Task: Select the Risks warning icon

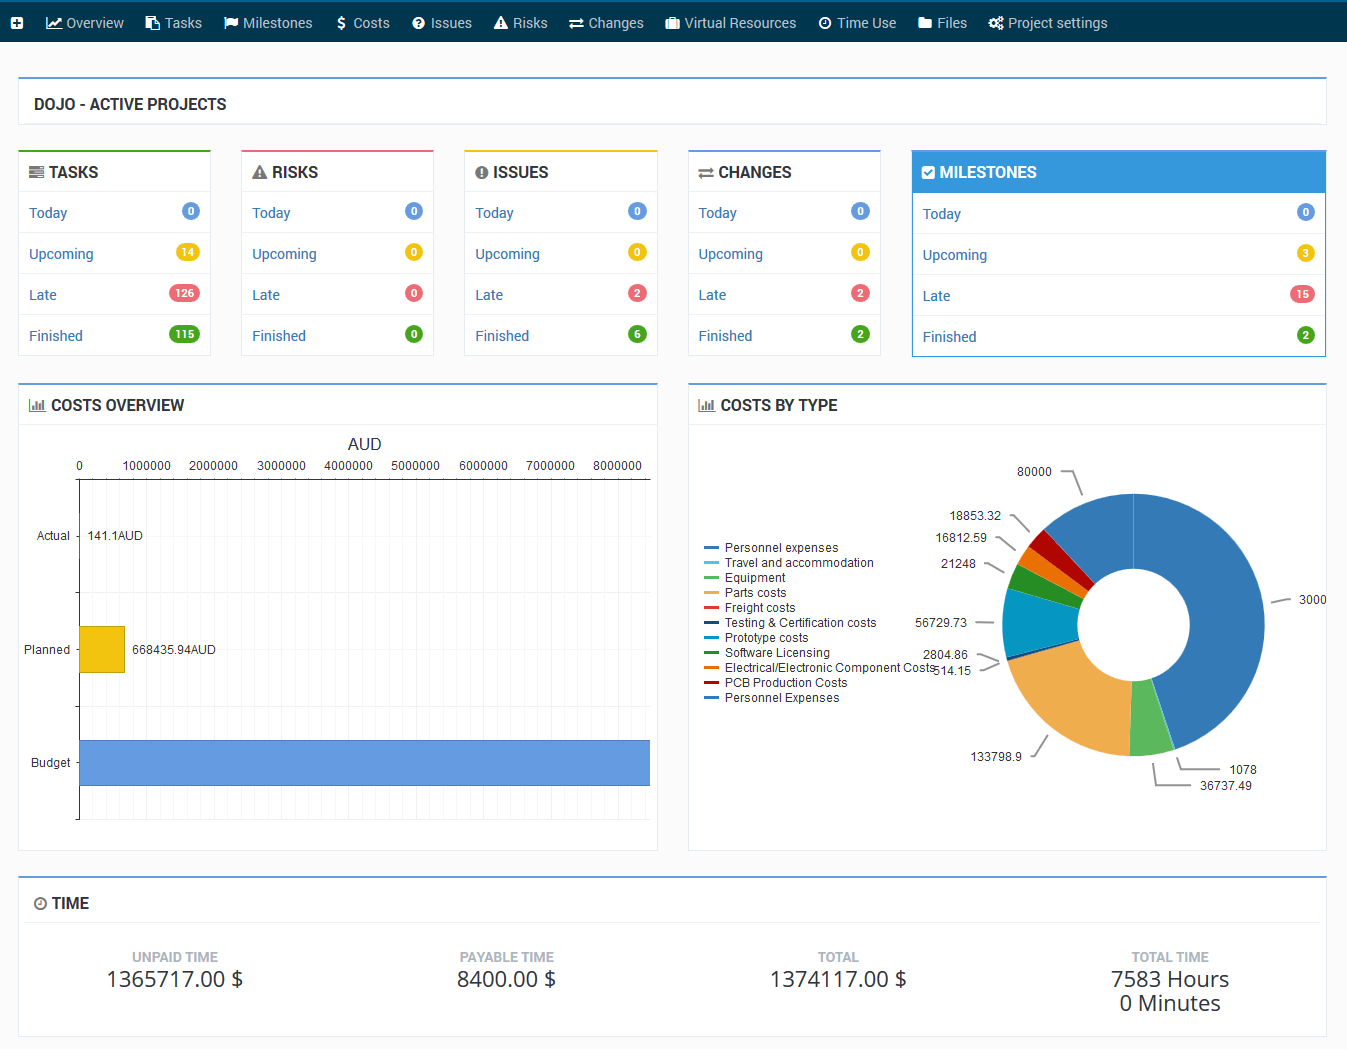Action: (x=499, y=22)
